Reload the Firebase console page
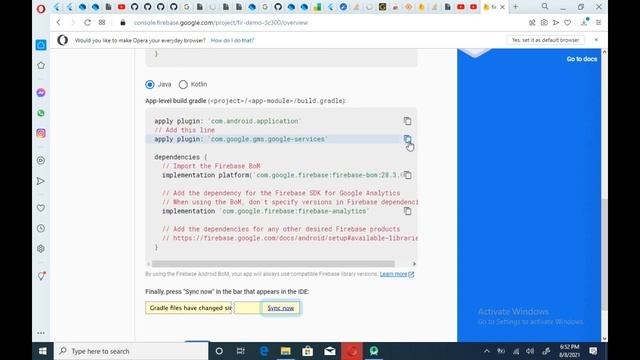The image size is (640, 360). pyautogui.click(x=87, y=22)
